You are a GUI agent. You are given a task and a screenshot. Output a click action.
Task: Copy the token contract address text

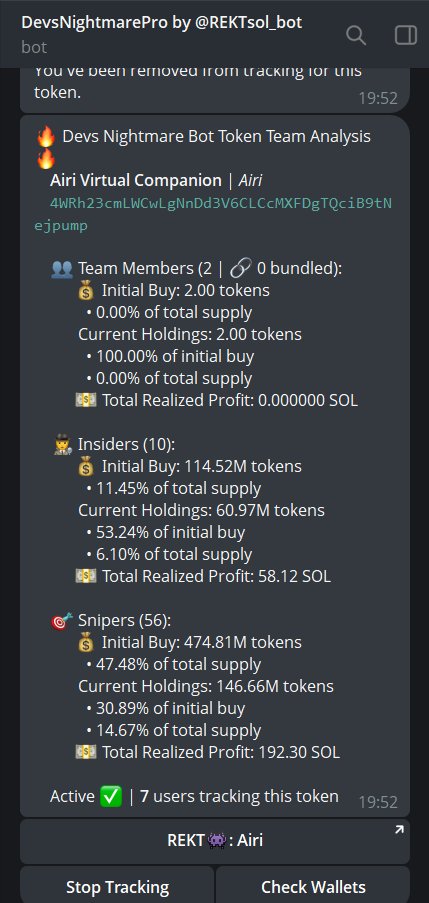[x=213, y=214]
